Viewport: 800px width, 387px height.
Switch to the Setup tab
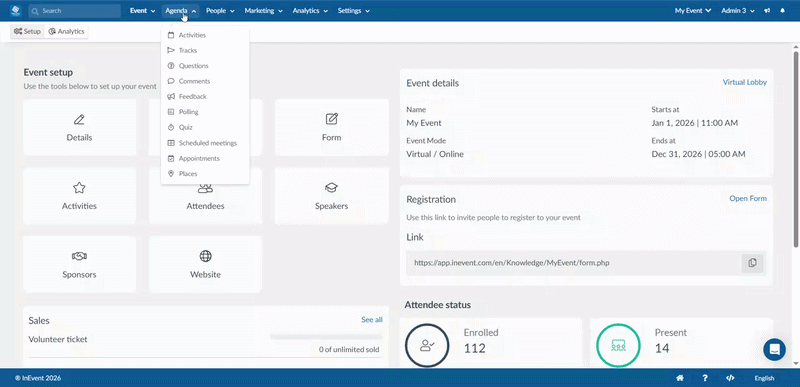point(28,32)
